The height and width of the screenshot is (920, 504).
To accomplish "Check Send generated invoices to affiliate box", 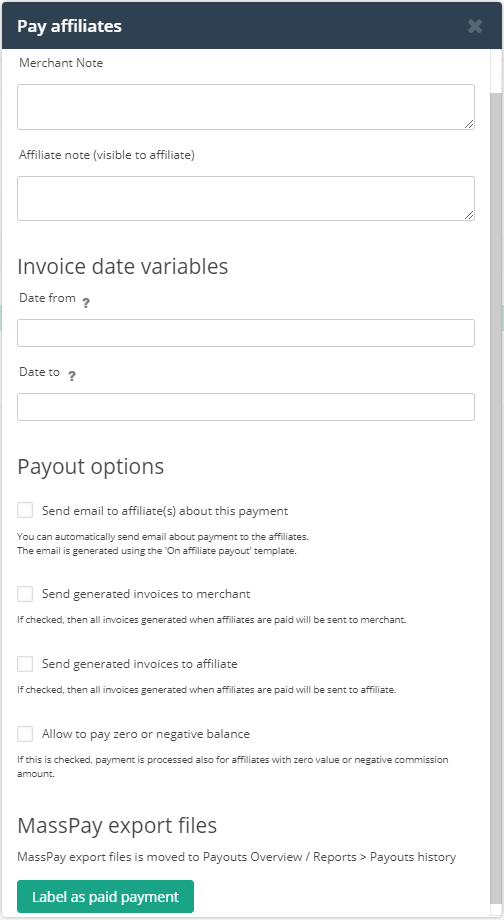I will (25, 664).
